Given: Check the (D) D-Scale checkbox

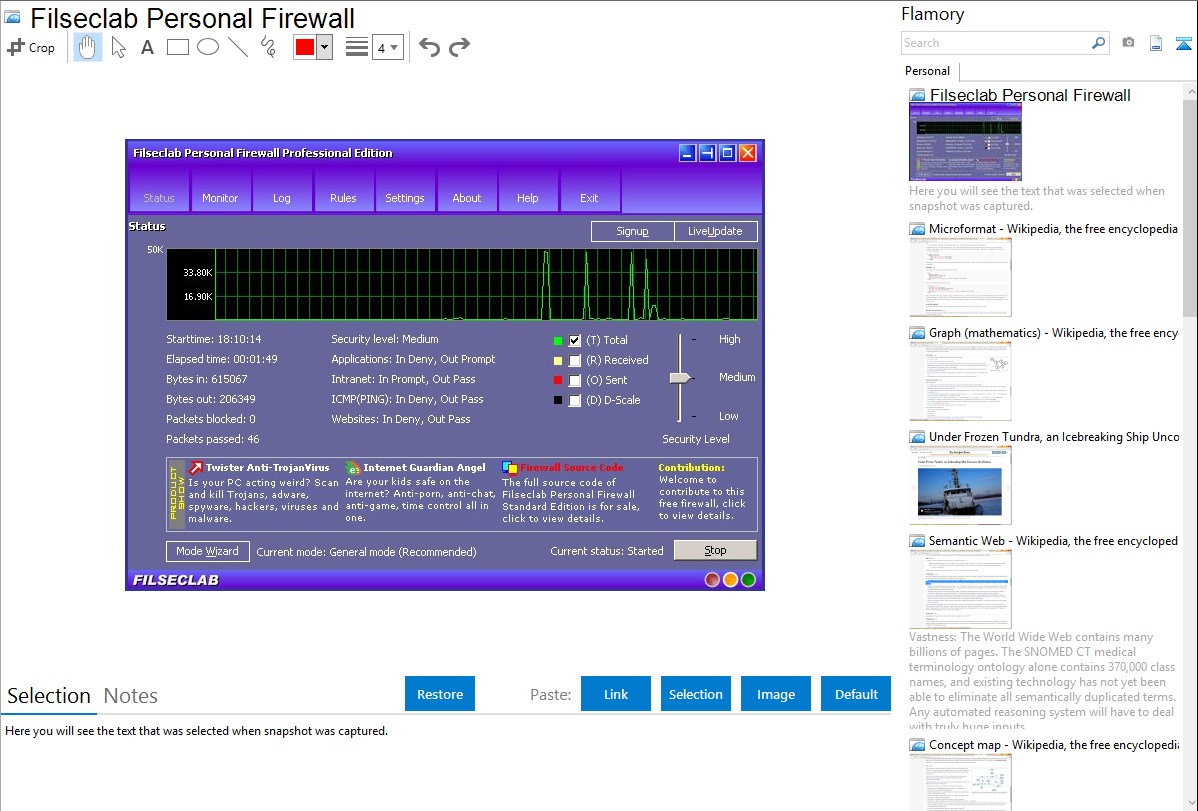Looking at the screenshot, I should point(575,400).
